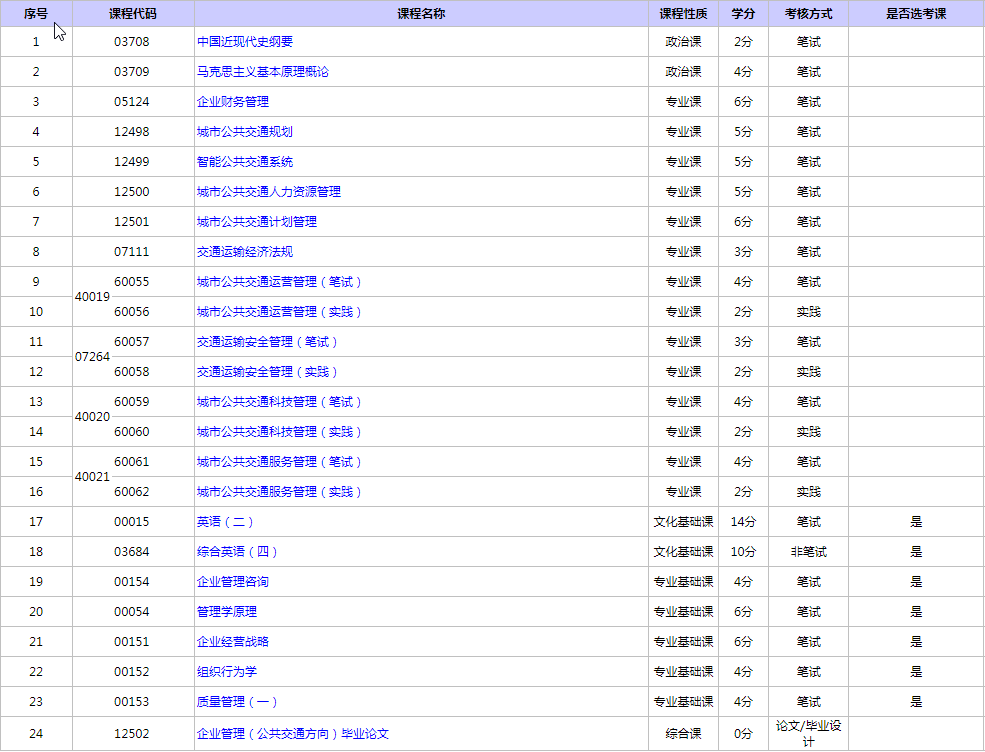Click the 考核方式 column header

point(808,14)
